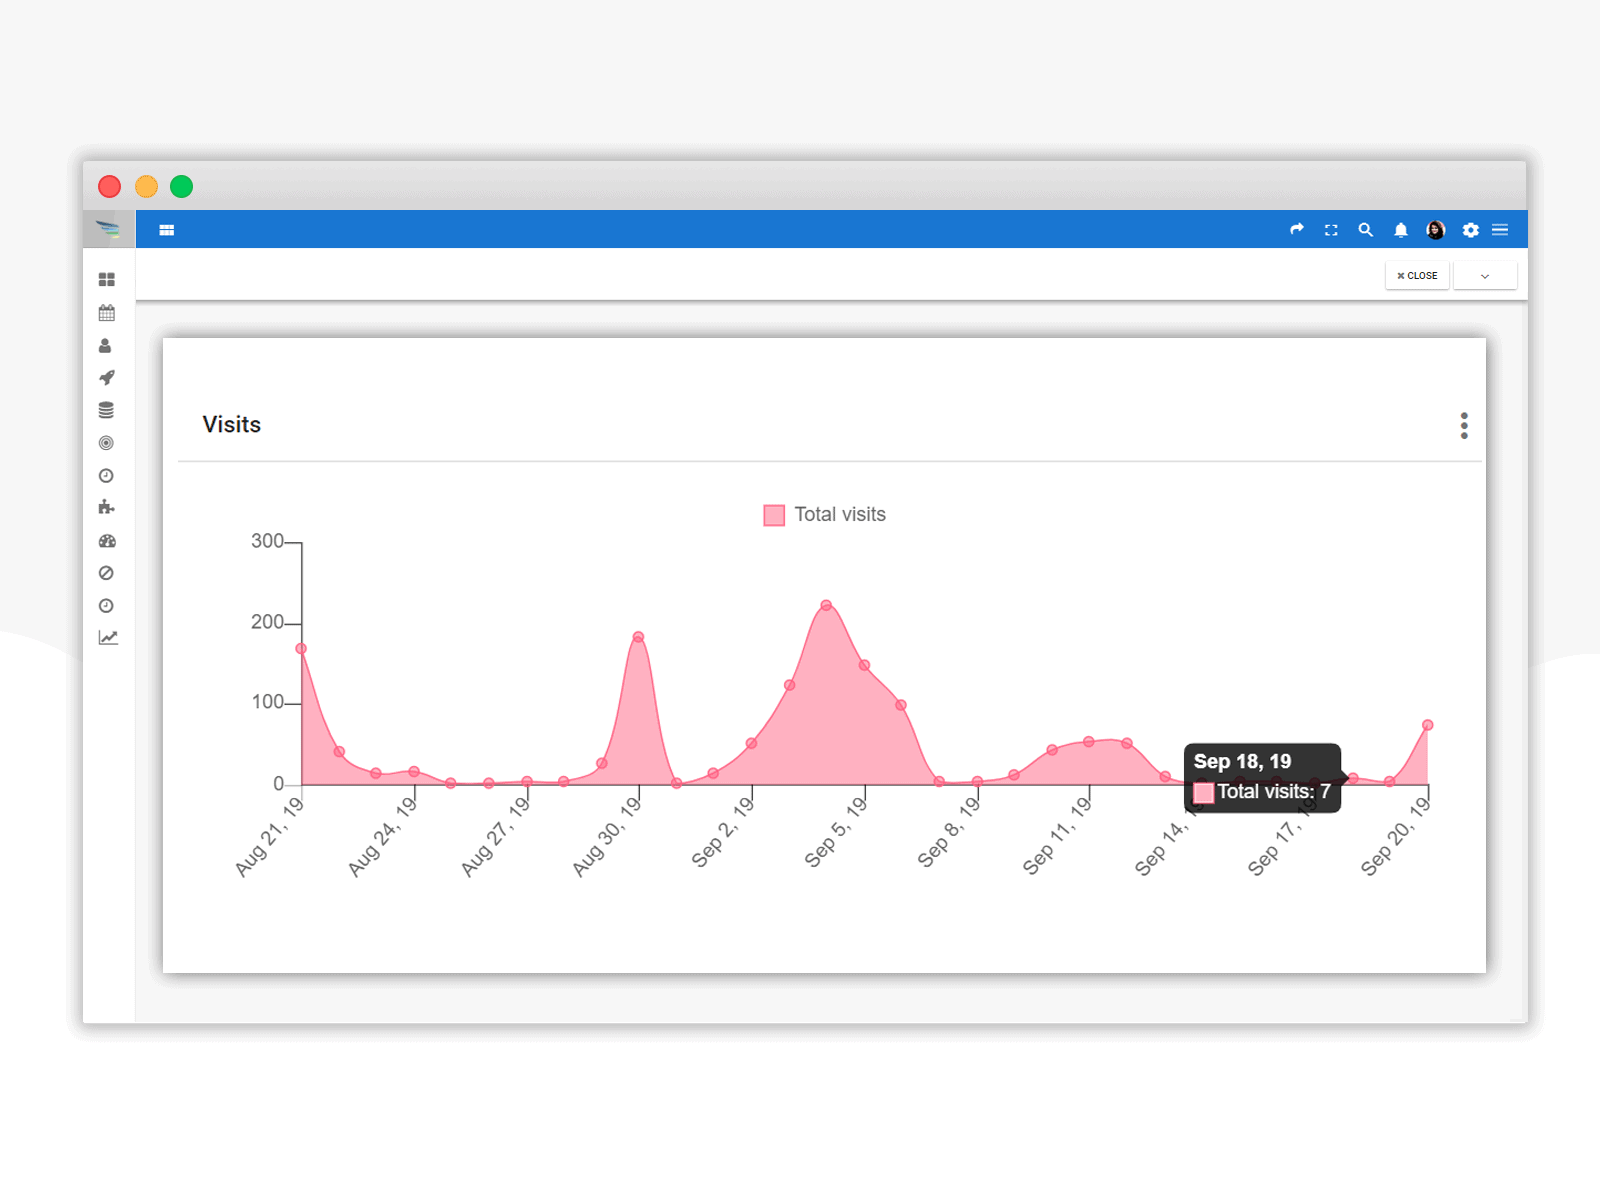Viewport: 1600px width, 1200px height.
Task: Open the calendar icon in sidebar
Action: pyautogui.click(x=107, y=313)
